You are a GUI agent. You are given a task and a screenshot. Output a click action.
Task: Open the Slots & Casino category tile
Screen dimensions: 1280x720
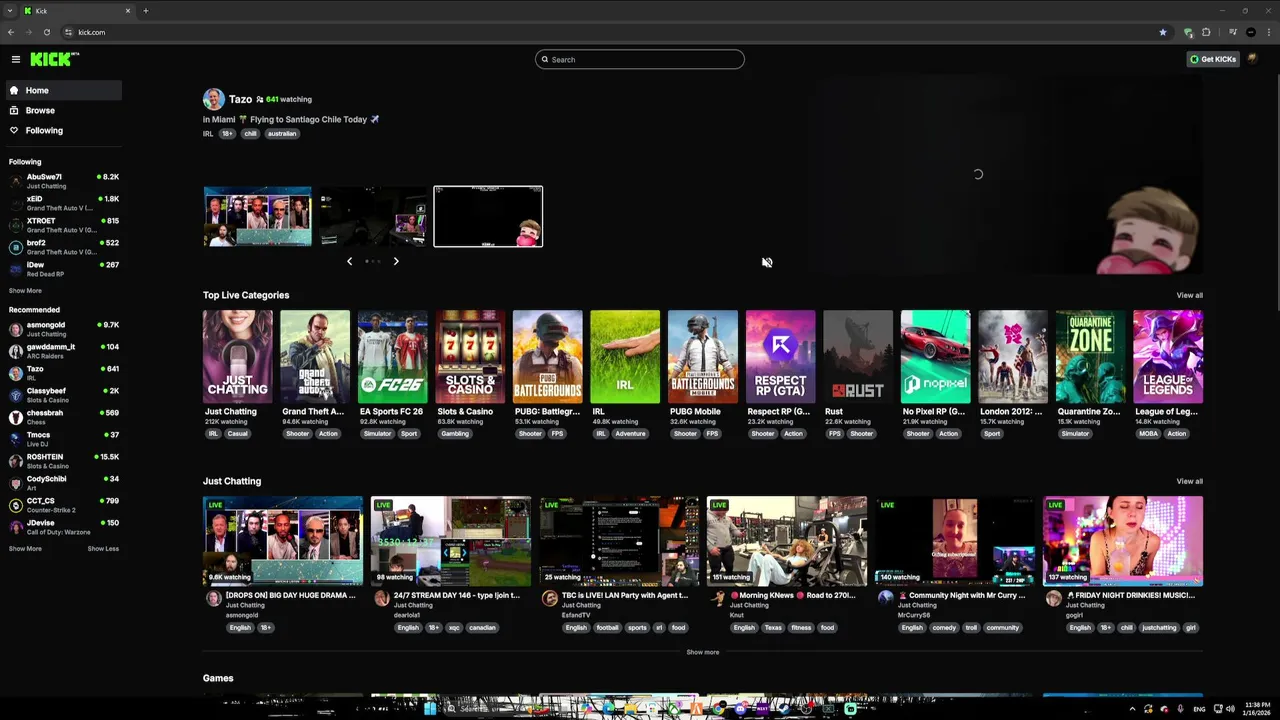(470, 357)
